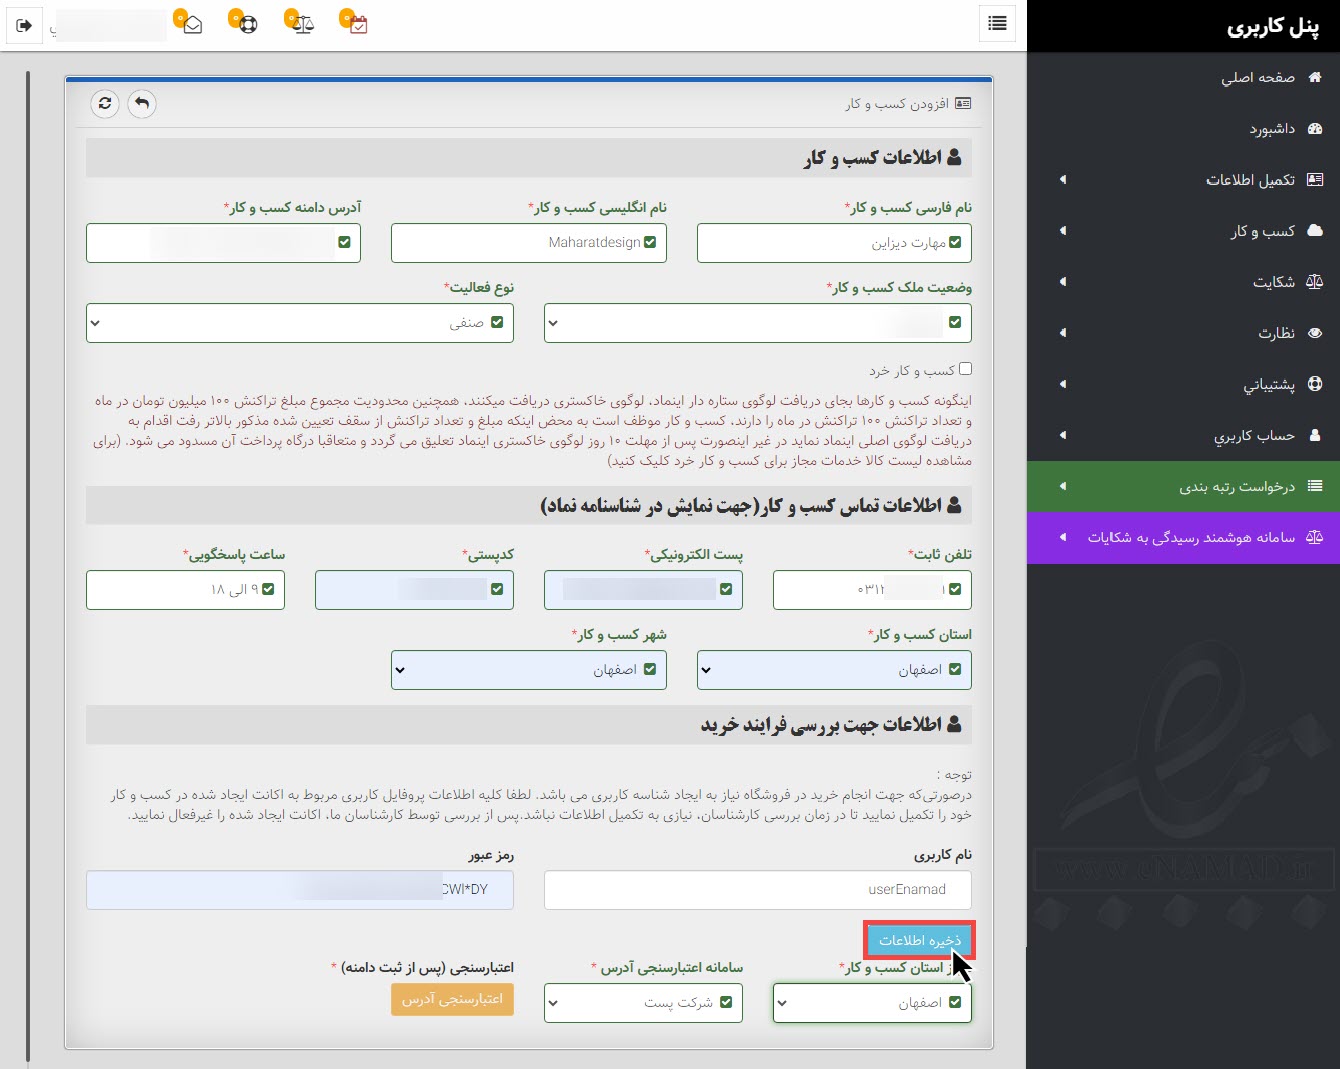Click the نام فارسی کسب و کار input
The width and height of the screenshot is (1340, 1069).
pyautogui.click(x=834, y=243)
